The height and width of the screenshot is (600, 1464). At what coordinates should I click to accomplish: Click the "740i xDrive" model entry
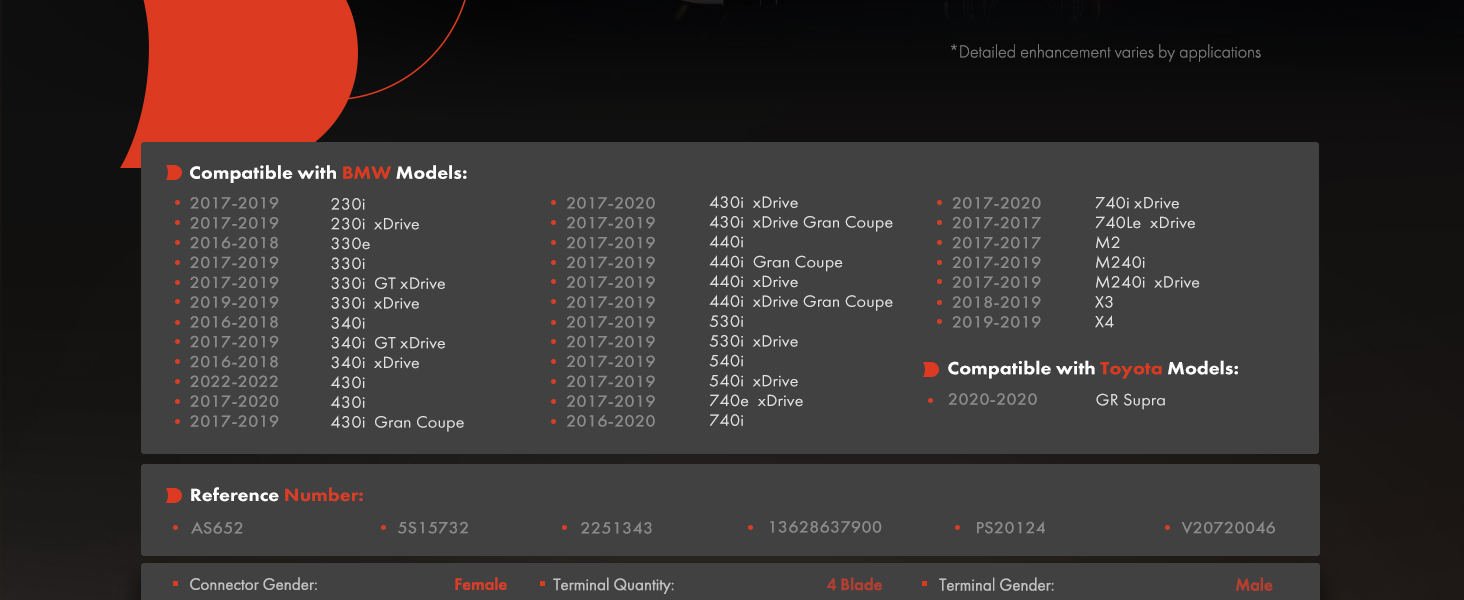(1137, 203)
